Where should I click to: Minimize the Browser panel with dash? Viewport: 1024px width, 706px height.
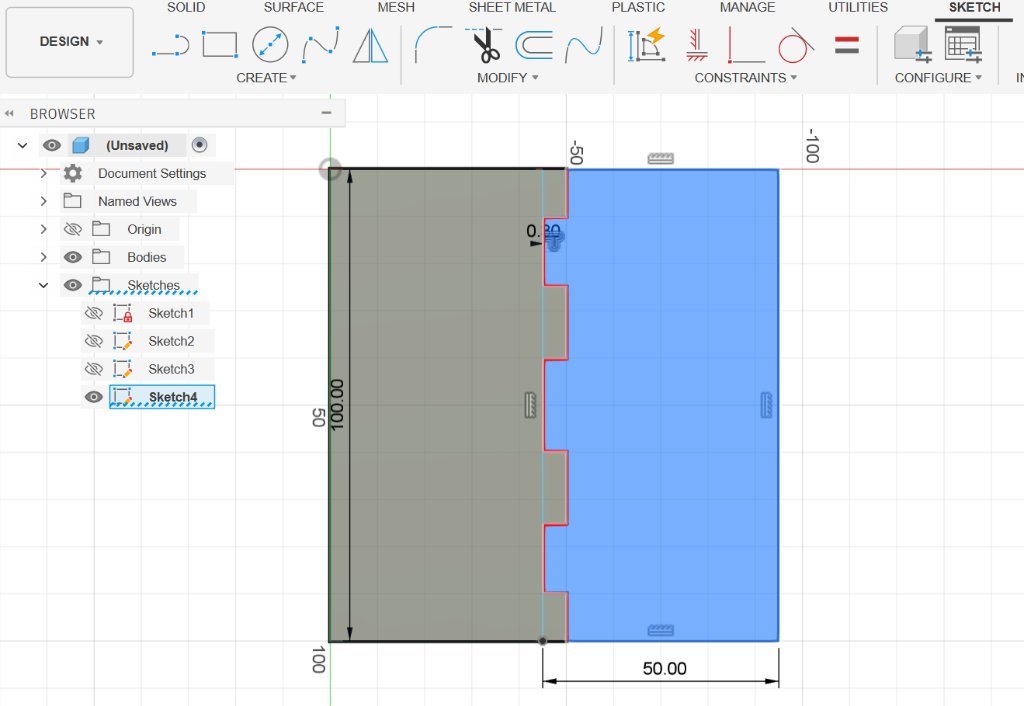pos(327,113)
